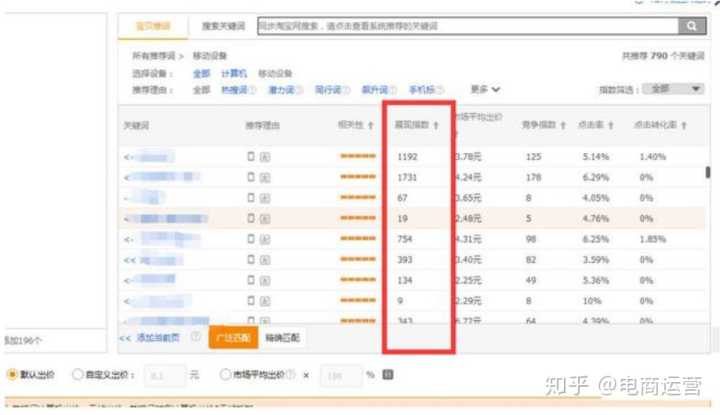Click the magnifier search button
This screenshot has height=415, width=720.
point(691,26)
